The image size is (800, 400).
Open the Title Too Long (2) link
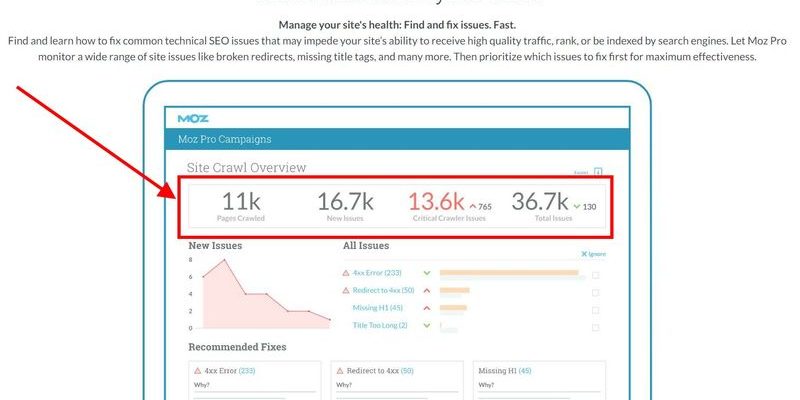point(380,325)
